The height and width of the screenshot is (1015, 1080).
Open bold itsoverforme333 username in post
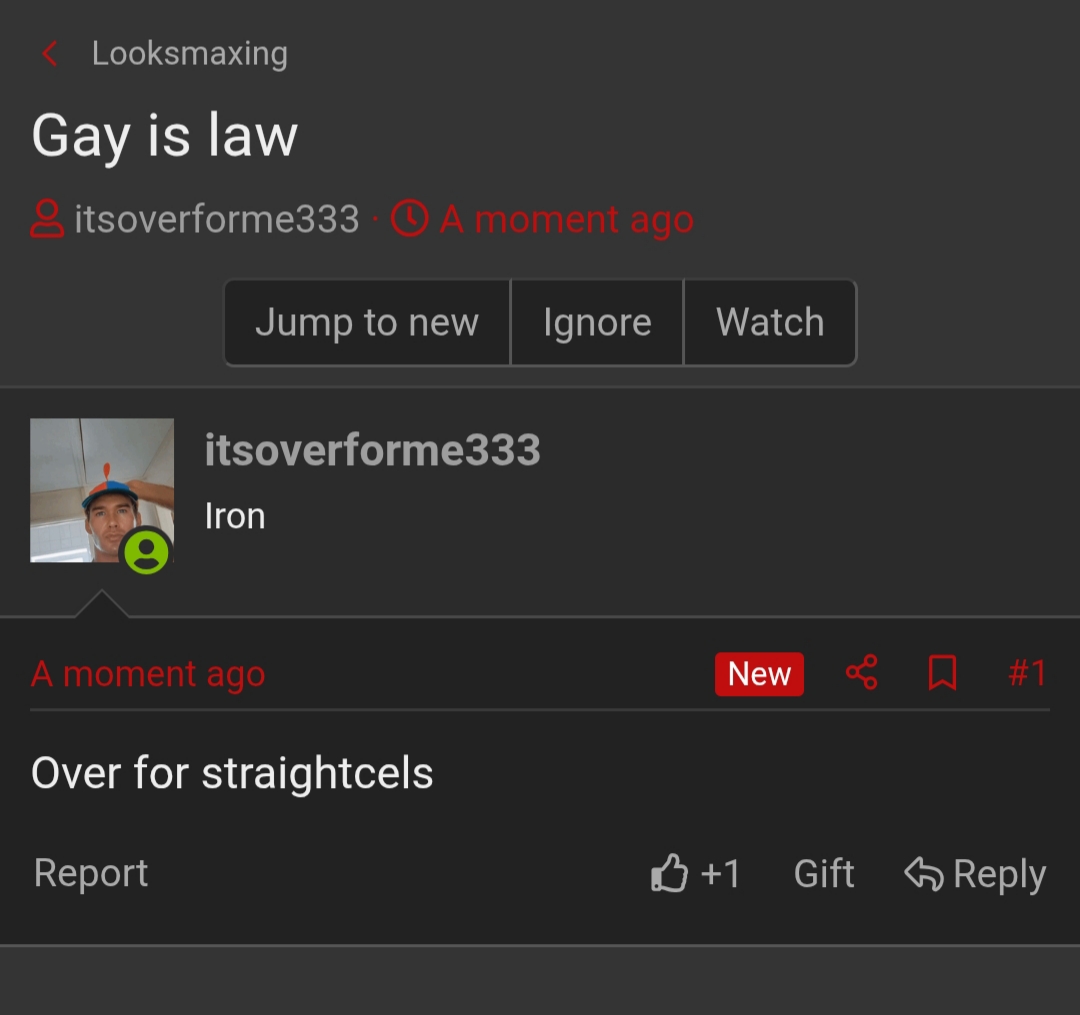(x=373, y=450)
